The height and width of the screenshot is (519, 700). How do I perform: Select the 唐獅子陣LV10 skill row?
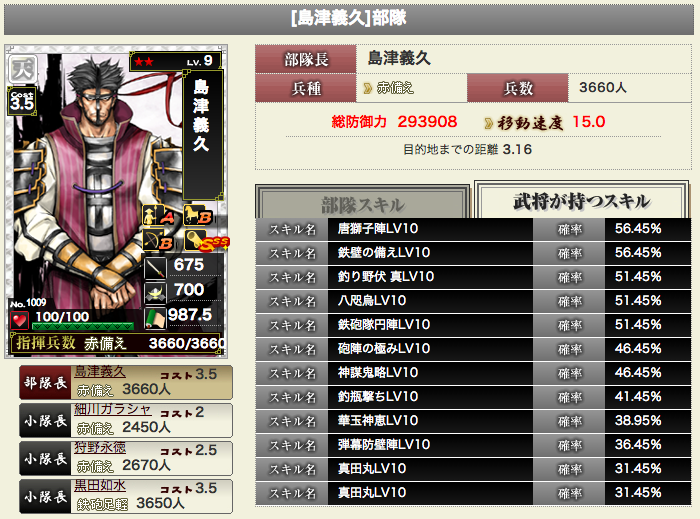473,229
